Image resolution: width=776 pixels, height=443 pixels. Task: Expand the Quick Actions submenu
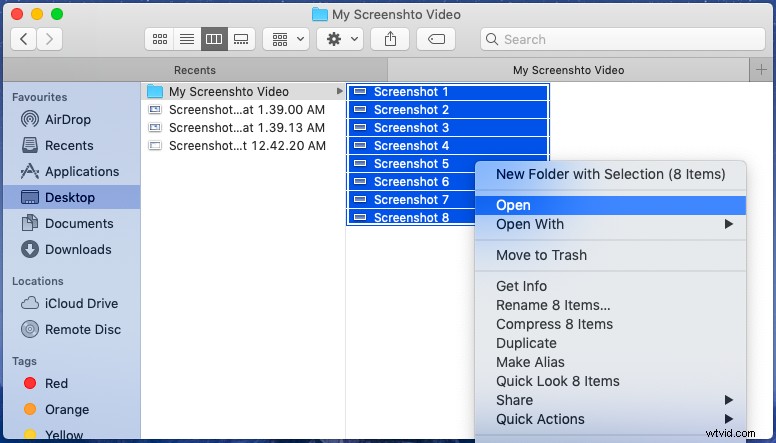coord(610,419)
